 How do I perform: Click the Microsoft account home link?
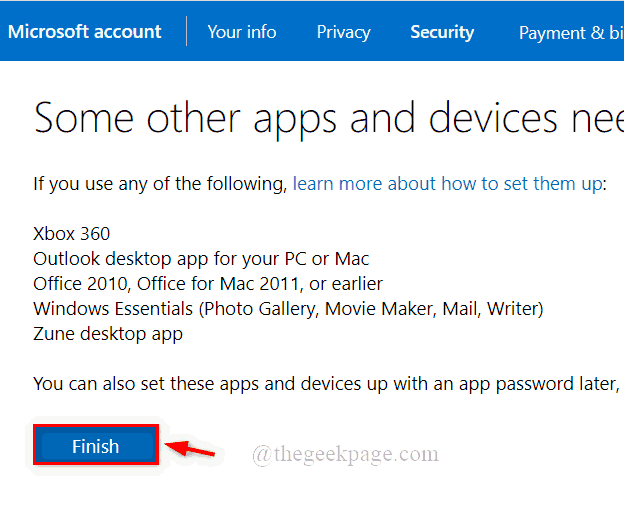[x=85, y=32]
